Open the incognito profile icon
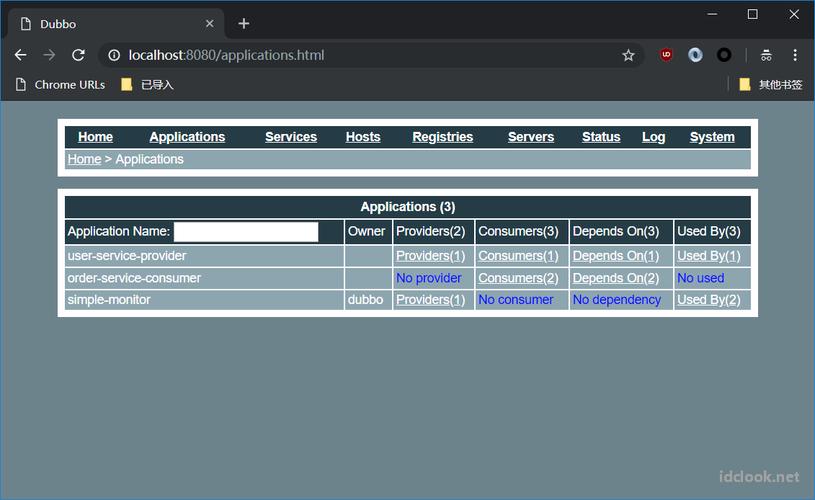This screenshot has width=815, height=500. 766,55
